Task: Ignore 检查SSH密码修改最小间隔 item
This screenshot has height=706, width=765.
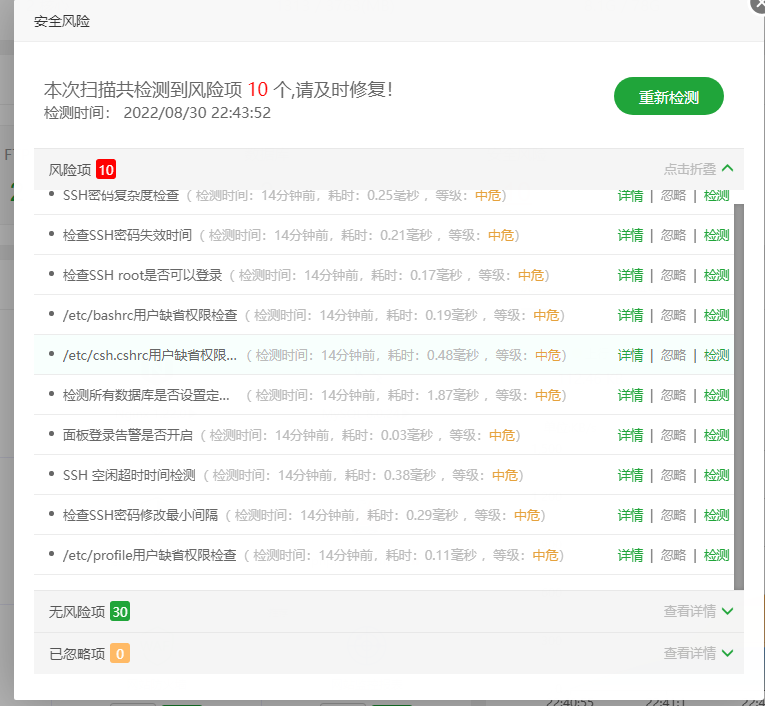Action: 673,515
